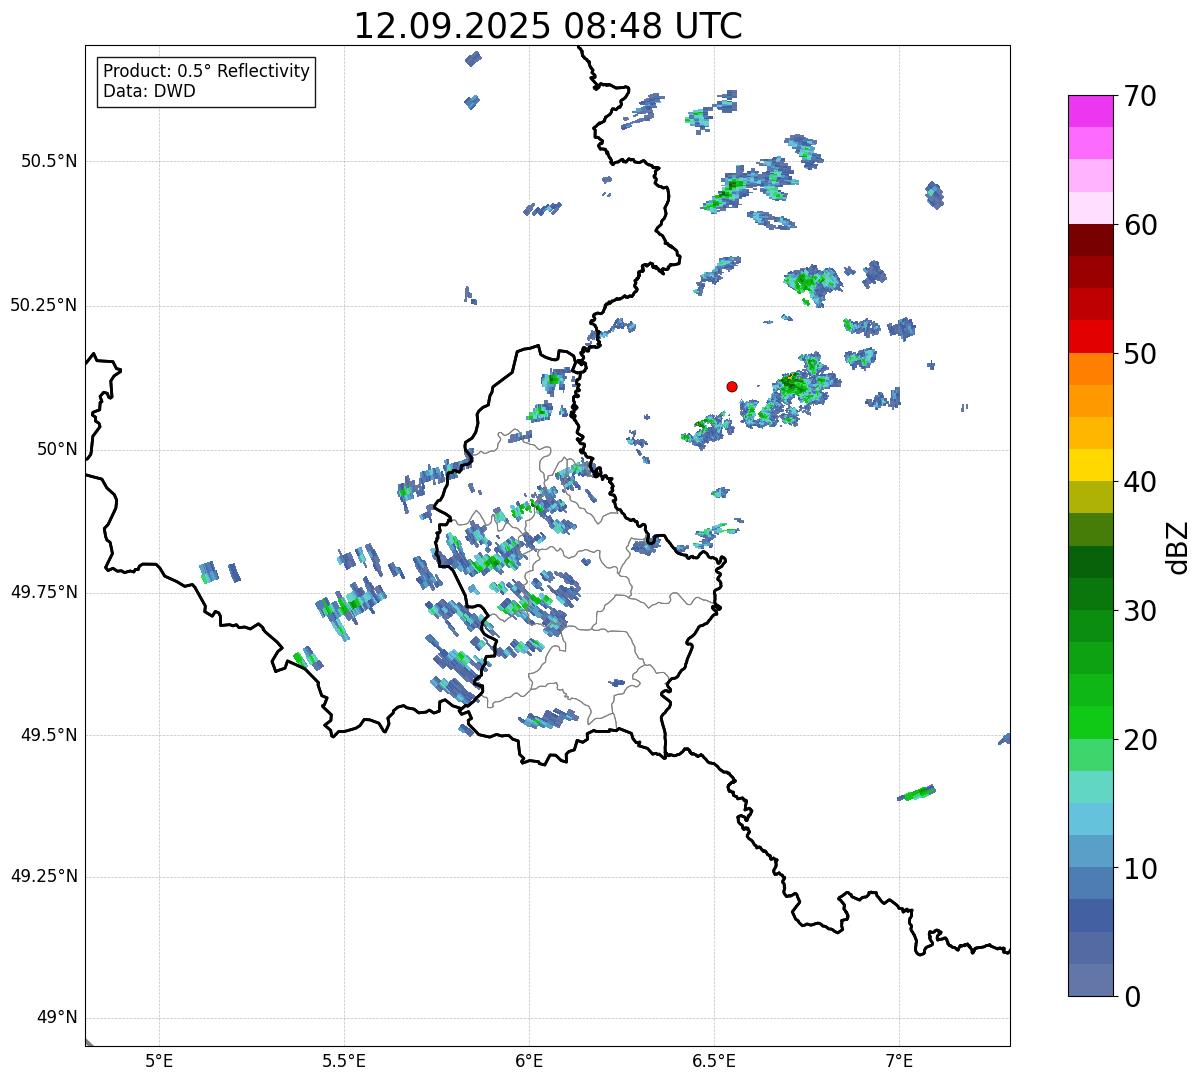This screenshot has height=1081, width=1202.
Task: Click the title text 12.09.2025 08:48 UTC
Action: pos(548,26)
